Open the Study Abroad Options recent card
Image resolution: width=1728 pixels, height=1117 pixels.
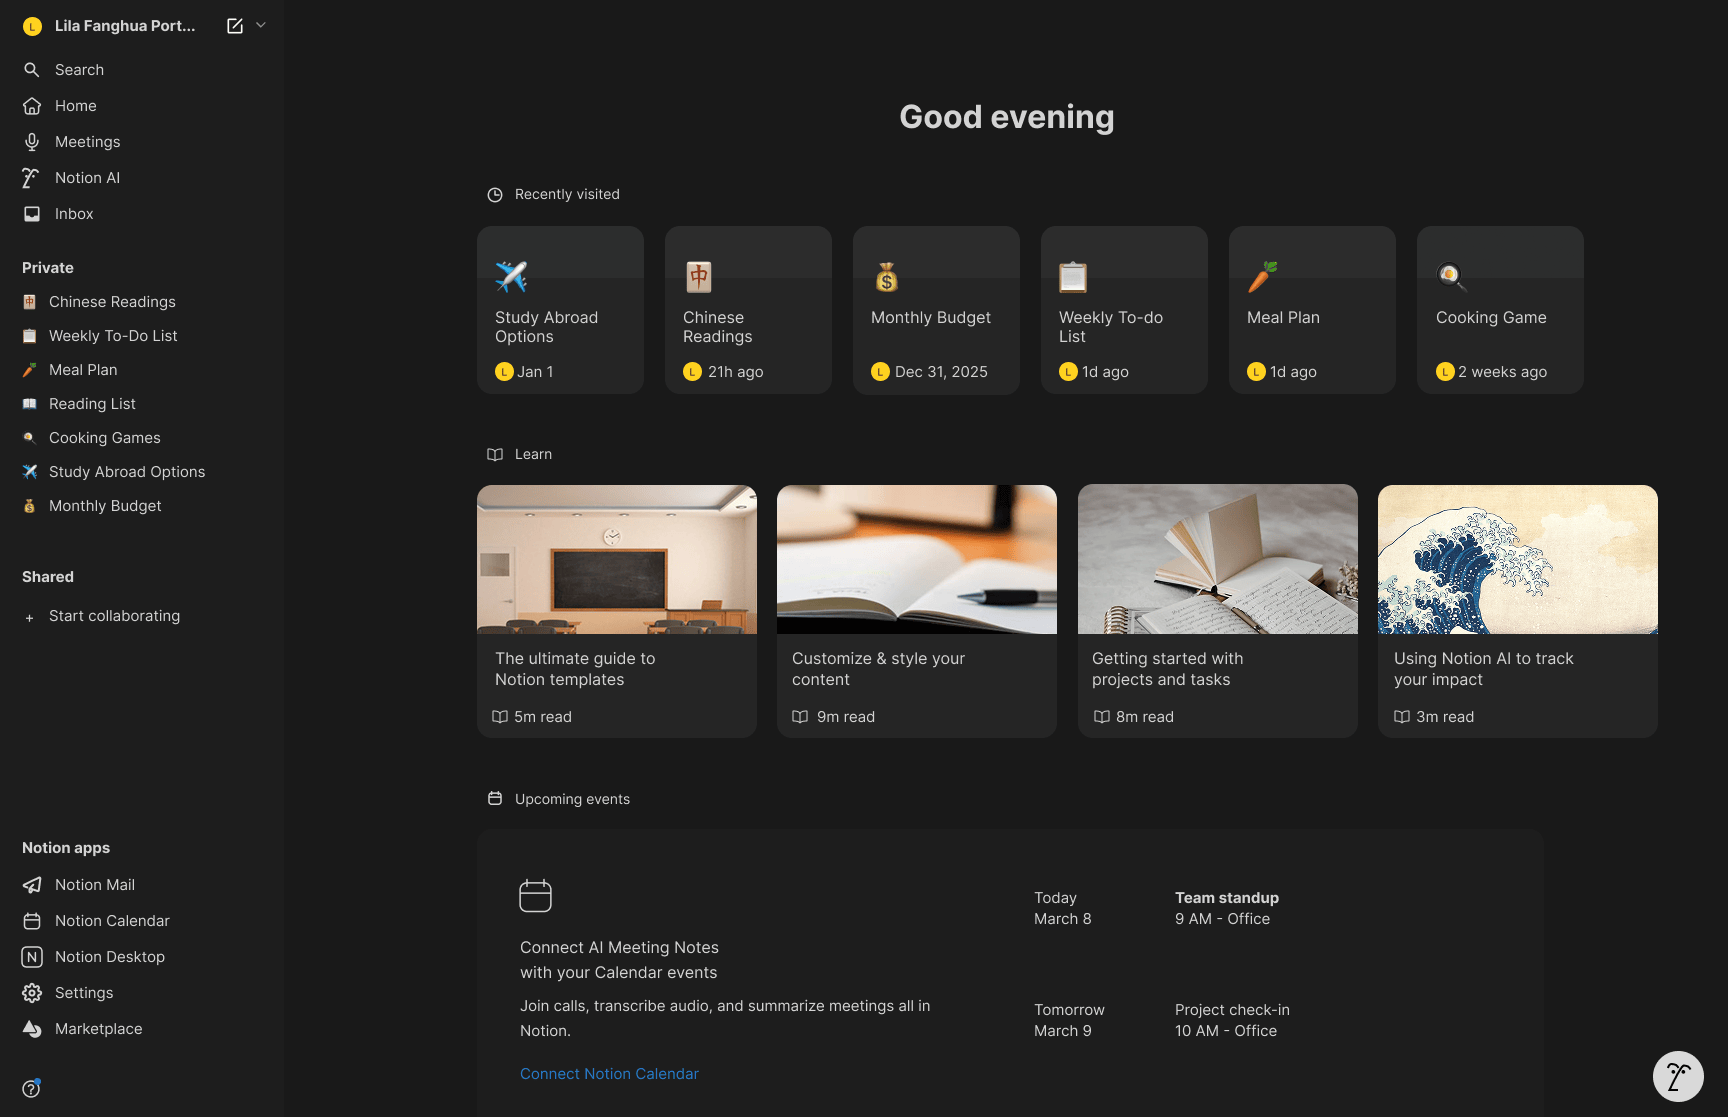560,310
